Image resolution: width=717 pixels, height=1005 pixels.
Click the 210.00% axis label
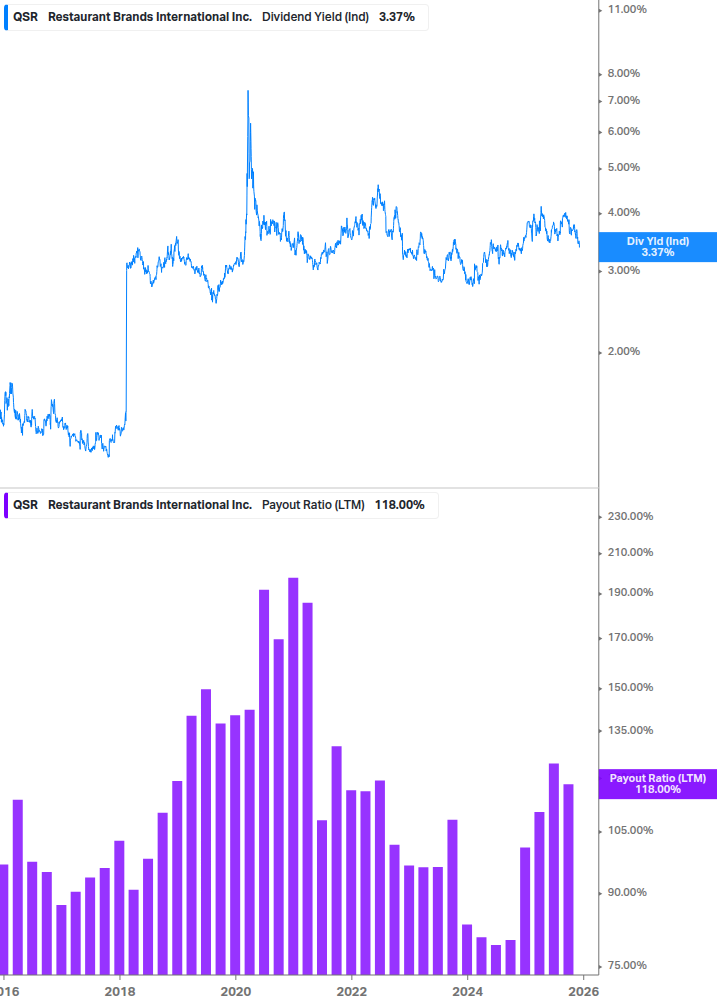pyautogui.click(x=630, y=552)
